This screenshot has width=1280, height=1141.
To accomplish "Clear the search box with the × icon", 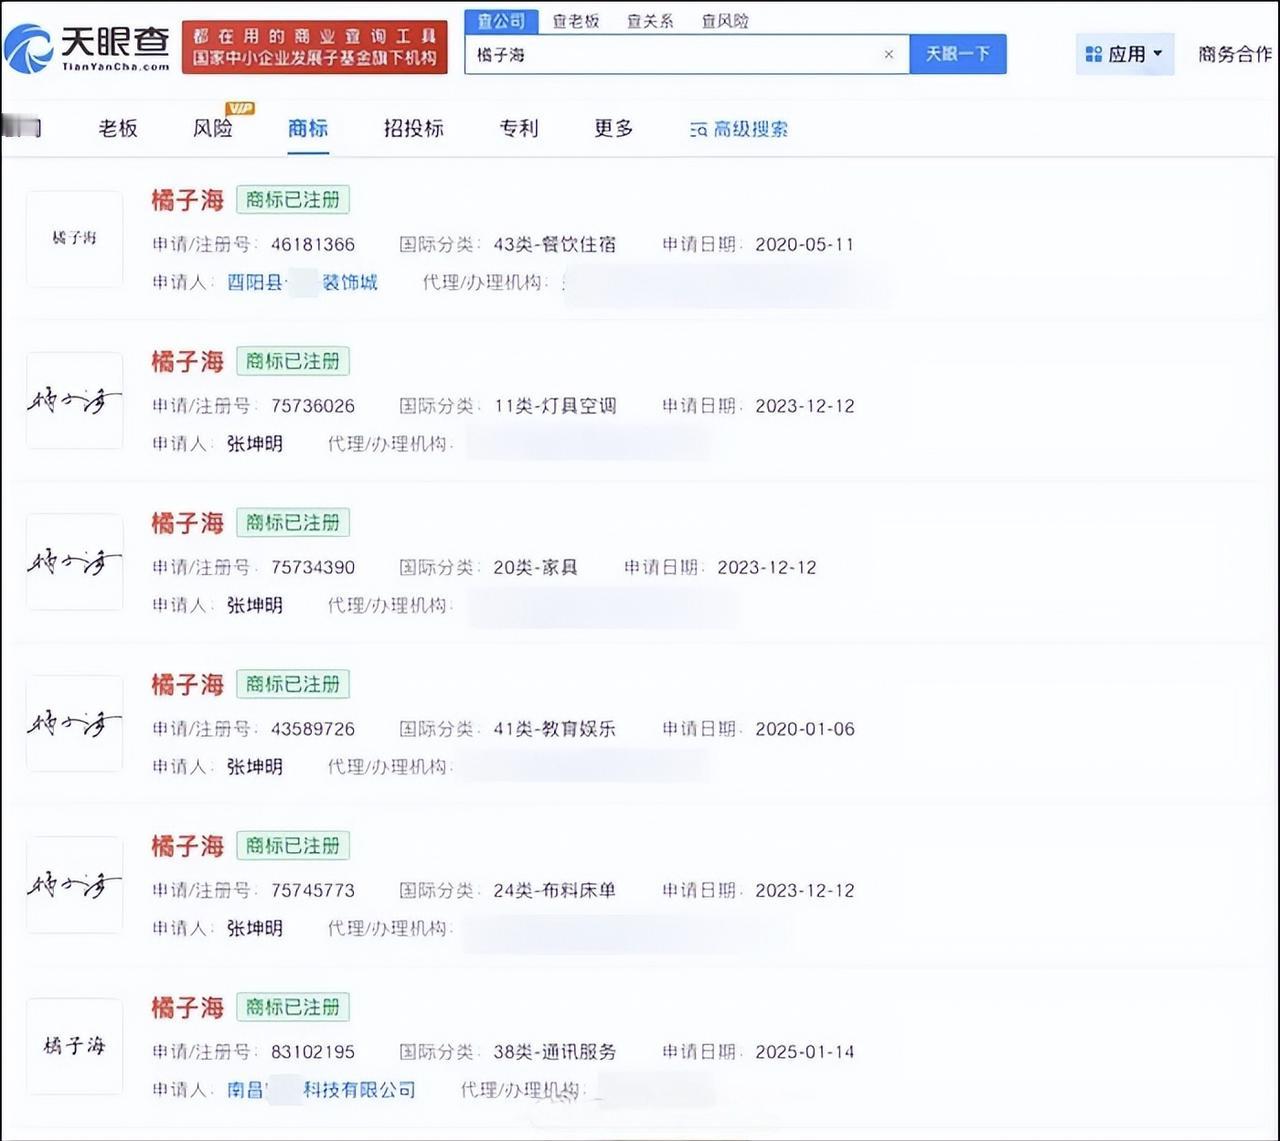I will click(888, 55).
